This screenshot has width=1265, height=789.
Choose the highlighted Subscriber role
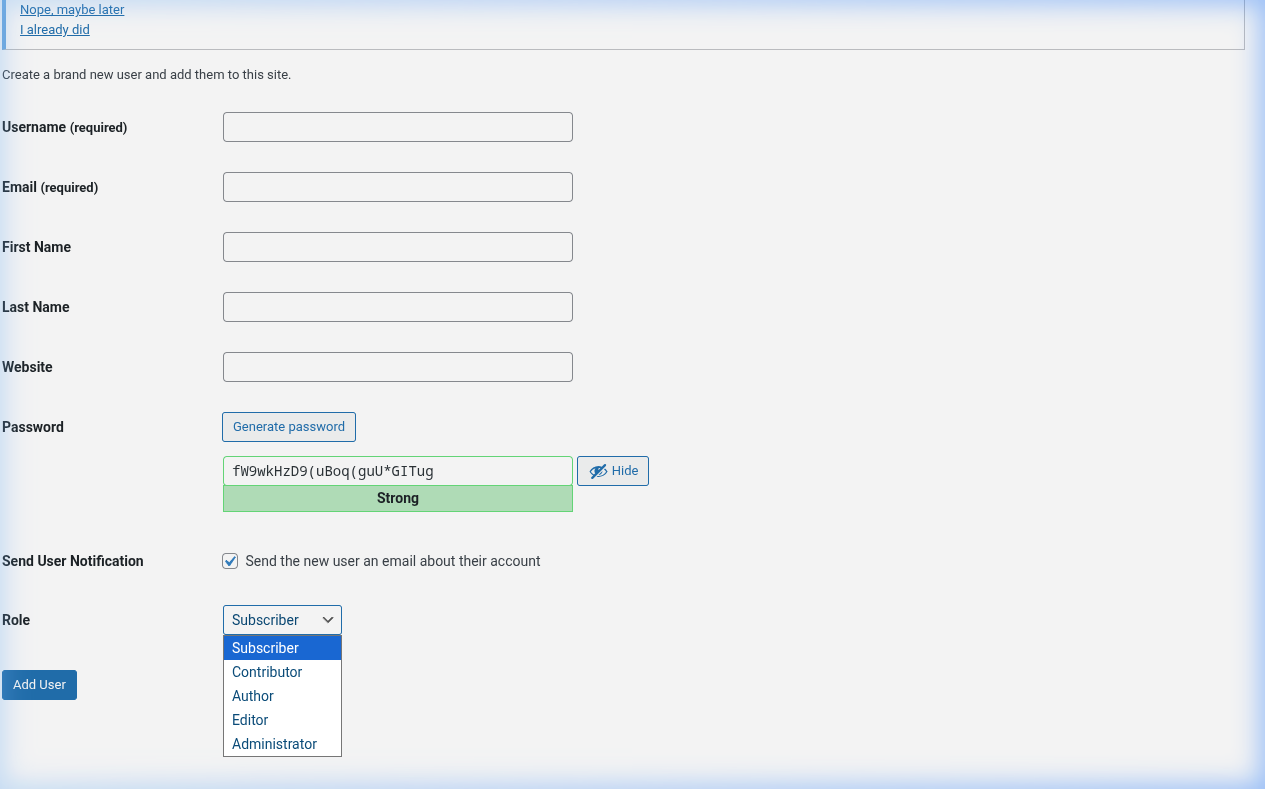[x=265, y=647]
